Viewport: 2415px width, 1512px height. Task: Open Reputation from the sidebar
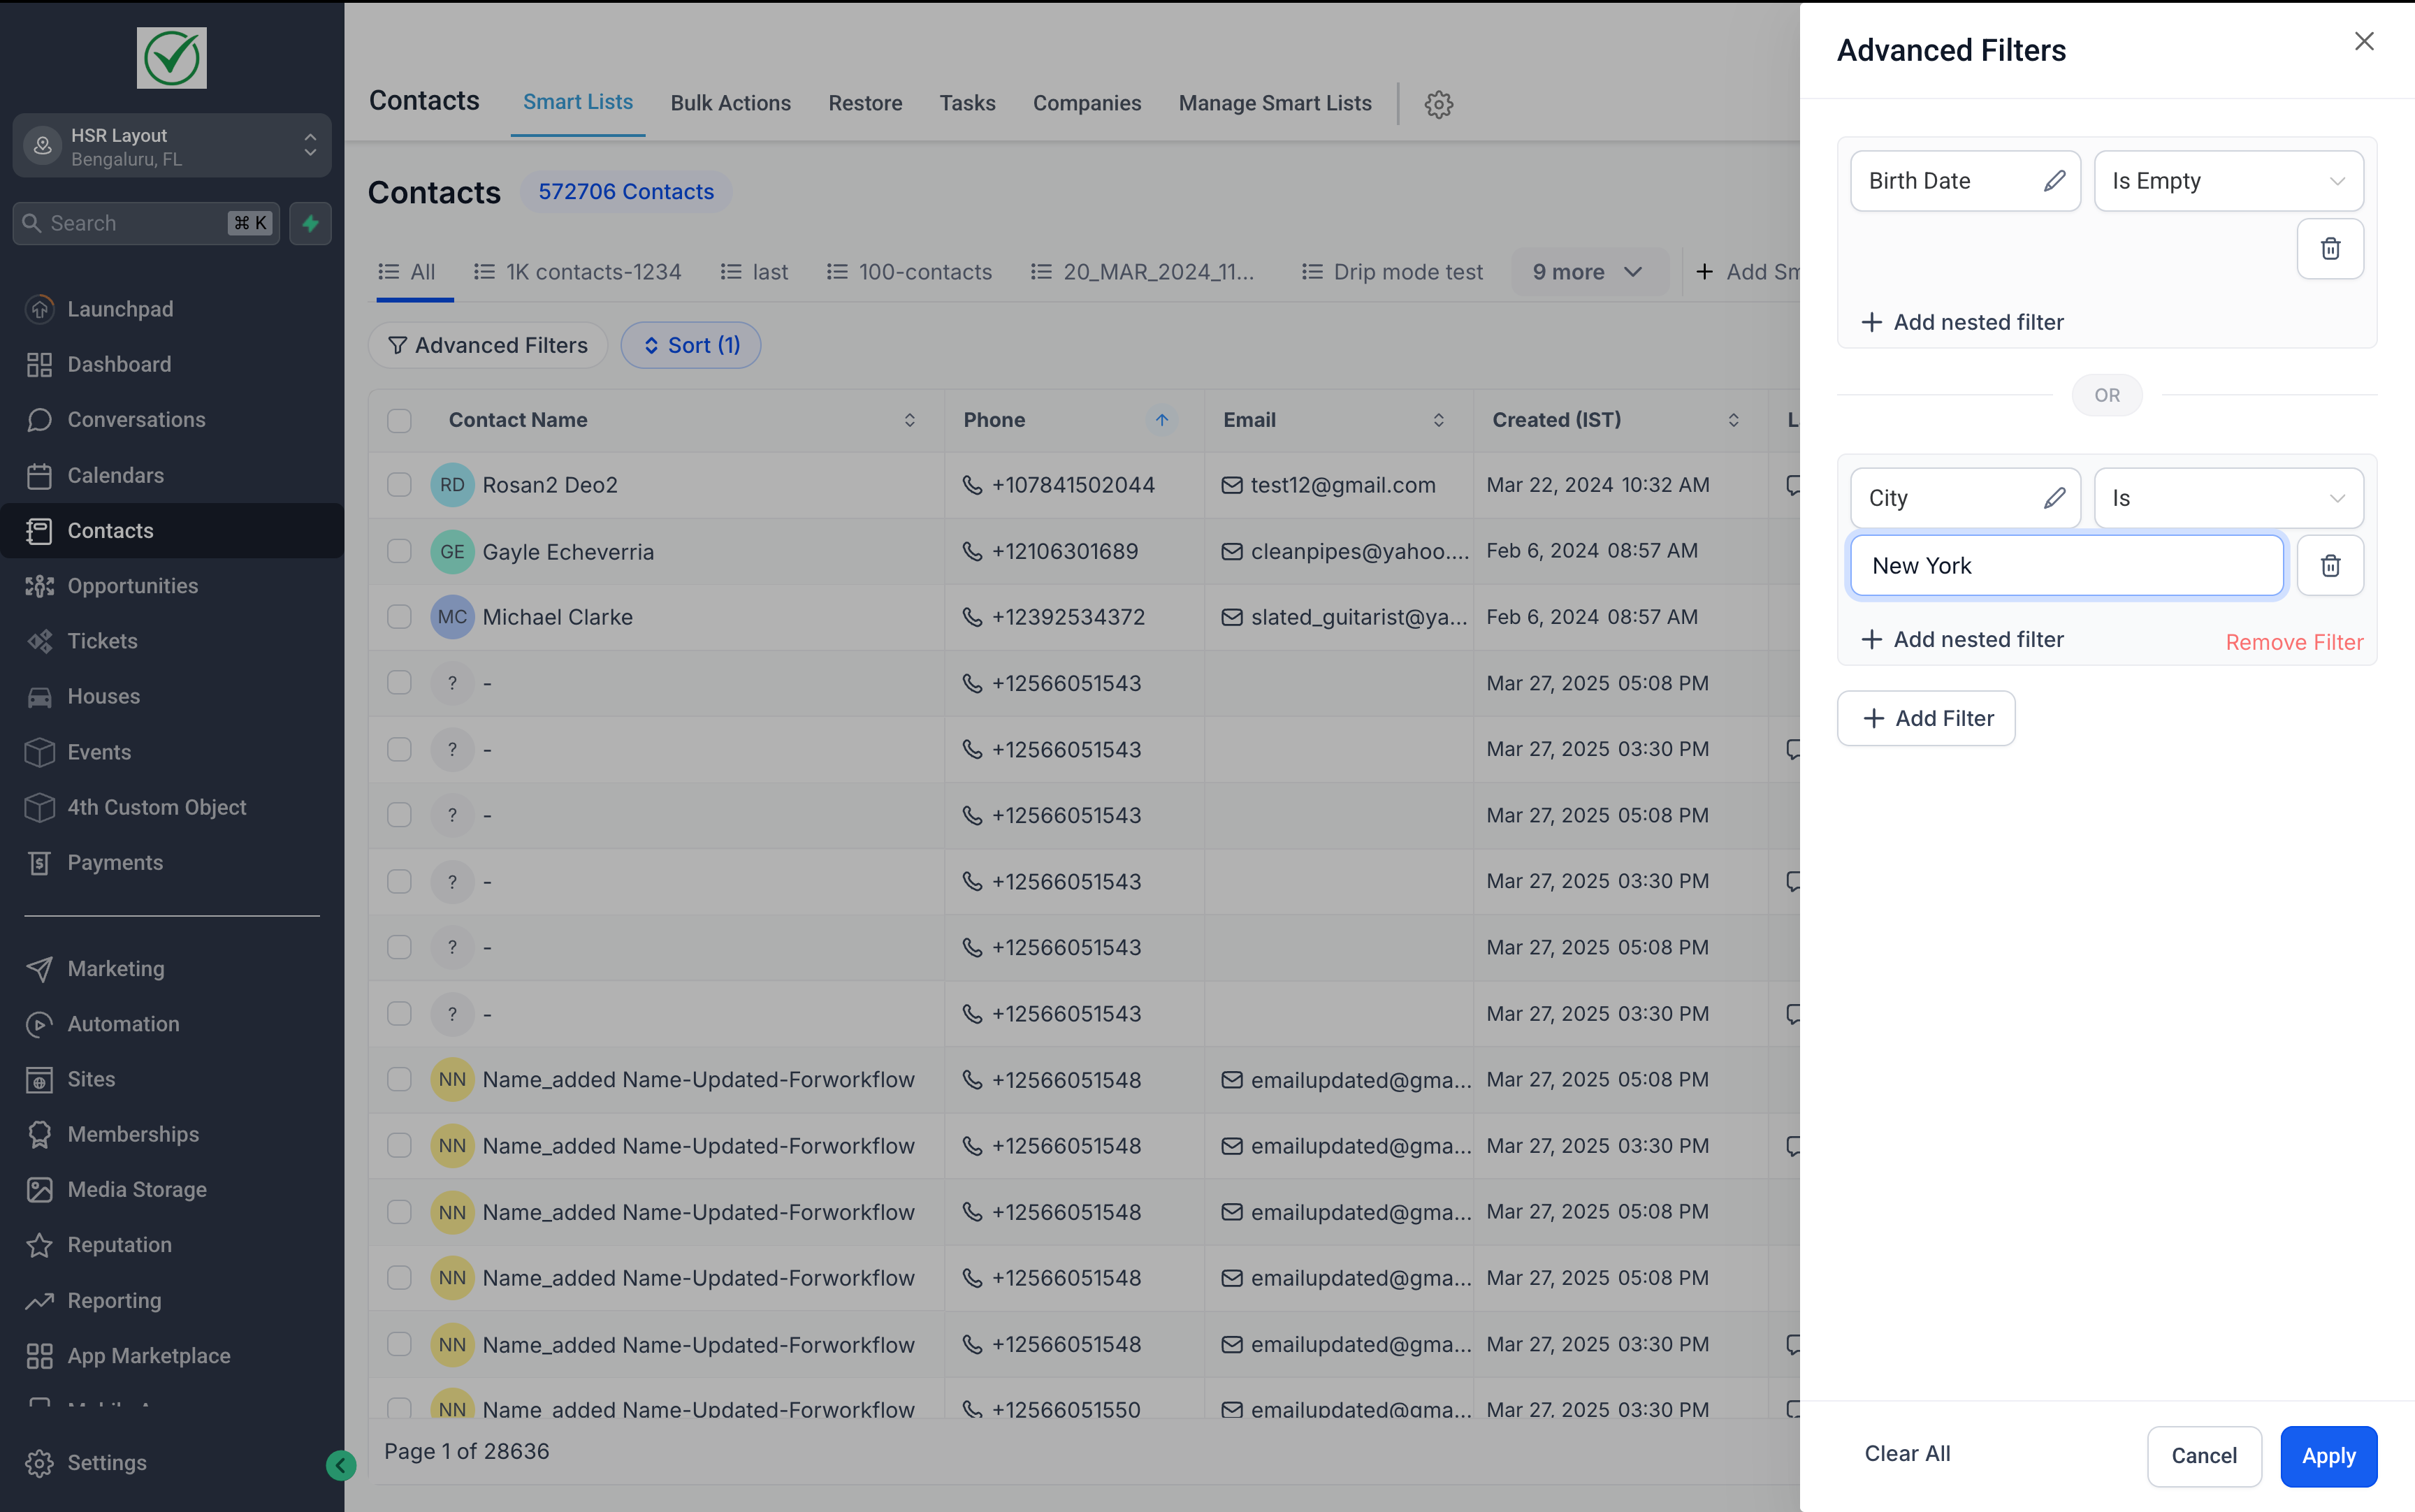coord(120,1245)
